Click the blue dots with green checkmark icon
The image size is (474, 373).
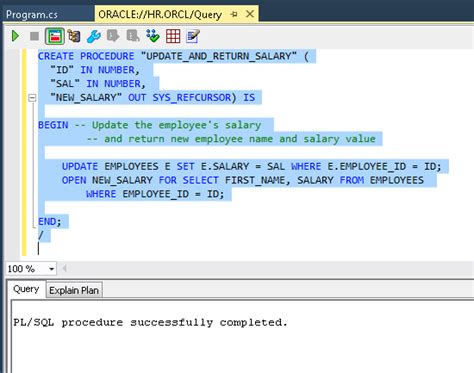click(153, 36)
